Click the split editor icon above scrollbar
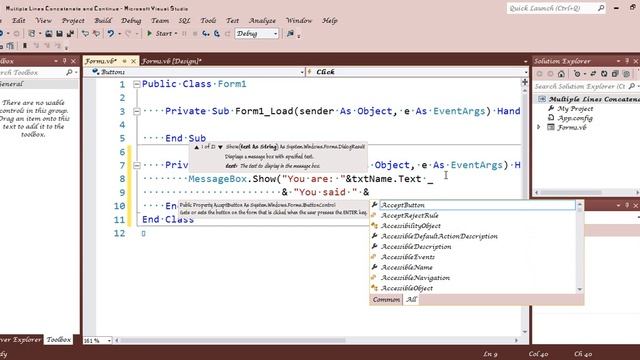Screen dimensions: 640x360 point(525,82)
